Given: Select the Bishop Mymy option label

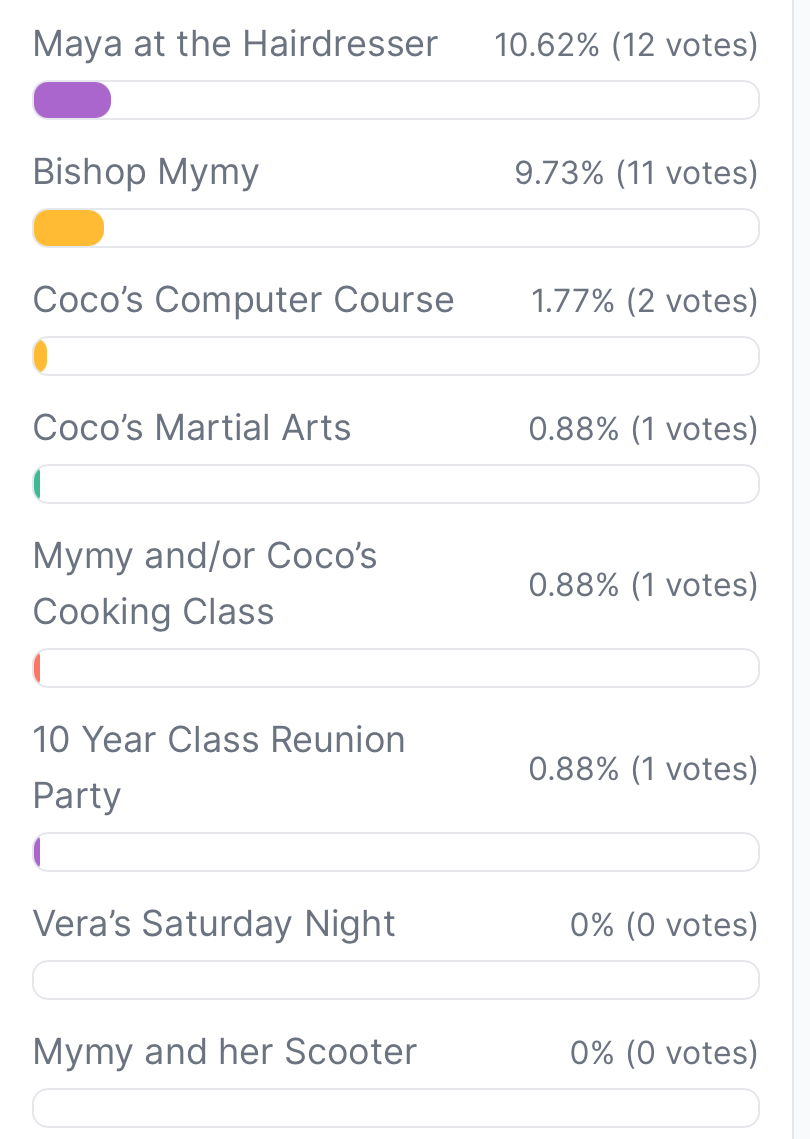Looking at the screenshot, I should [x=146, y=172].
